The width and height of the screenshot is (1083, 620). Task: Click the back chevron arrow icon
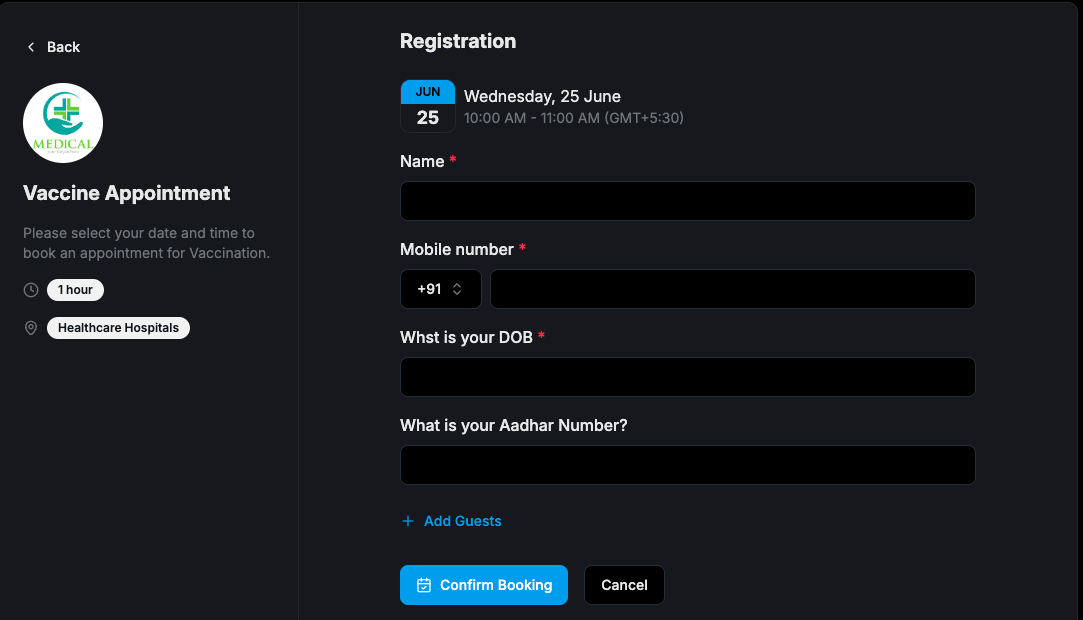(x=30, y=47)
